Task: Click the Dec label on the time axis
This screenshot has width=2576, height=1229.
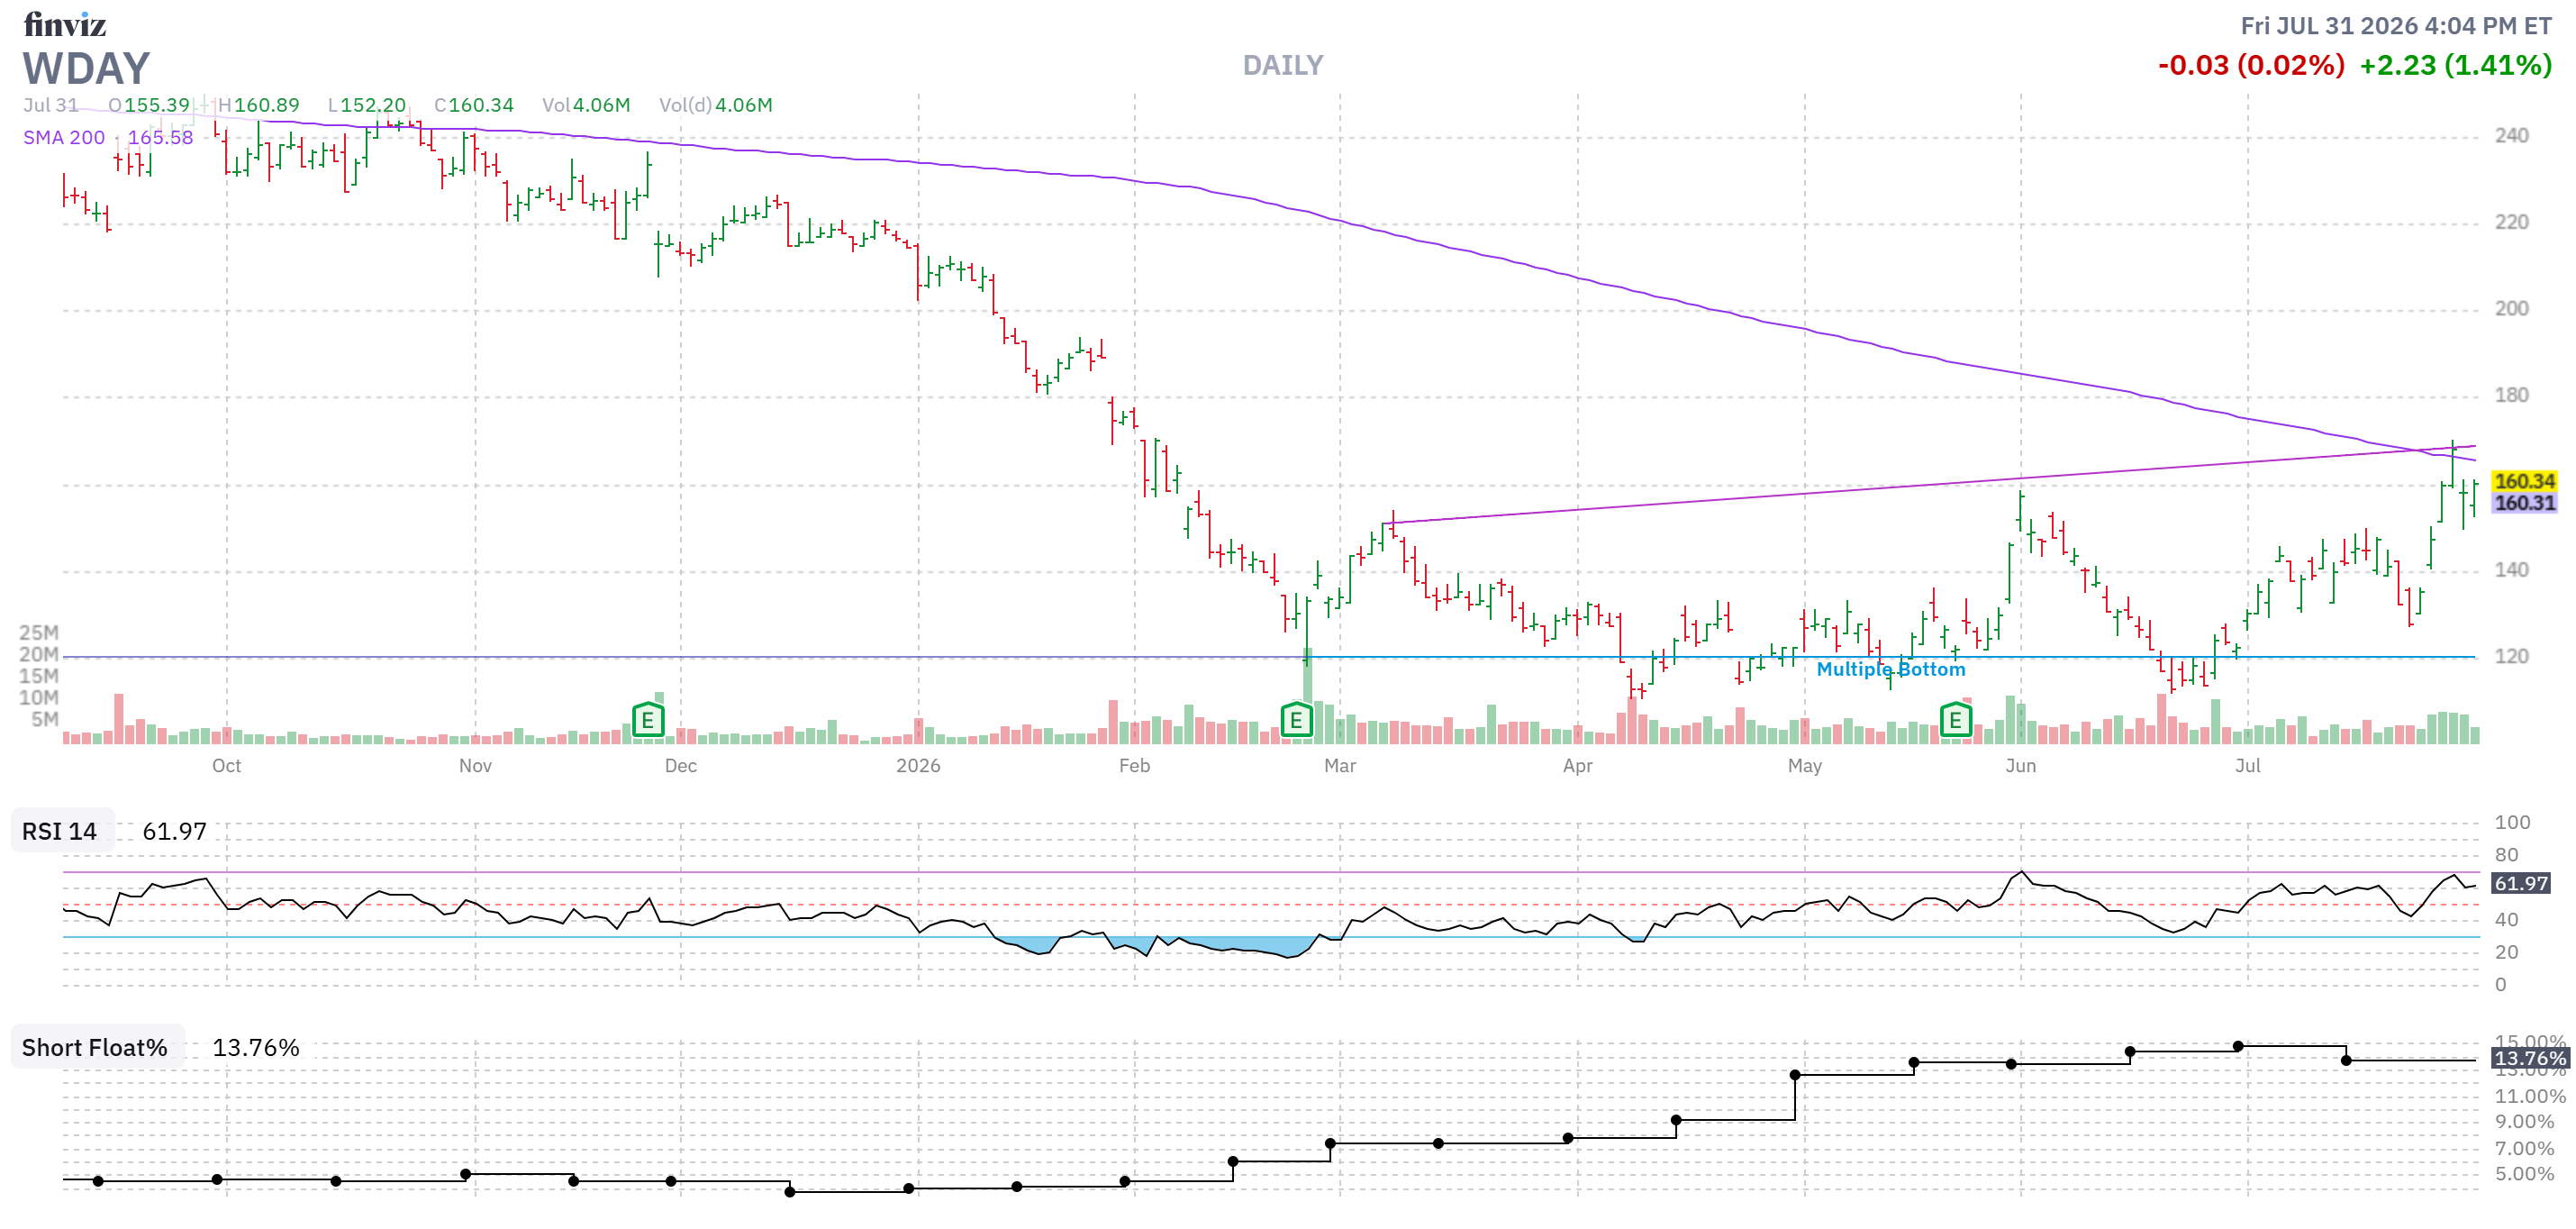Action: 681,765
